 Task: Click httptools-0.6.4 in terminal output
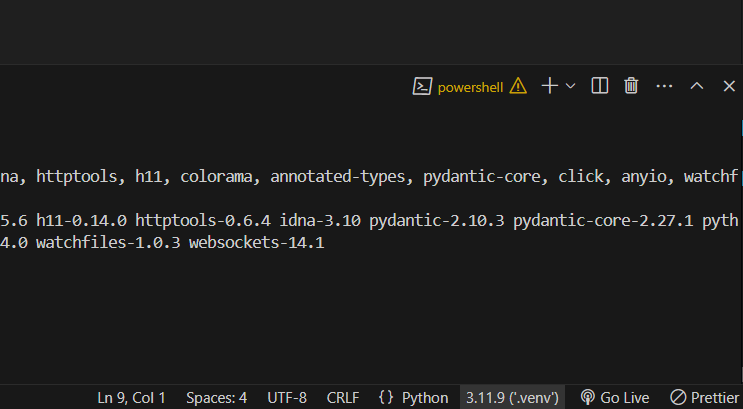(x=203, y=220)
